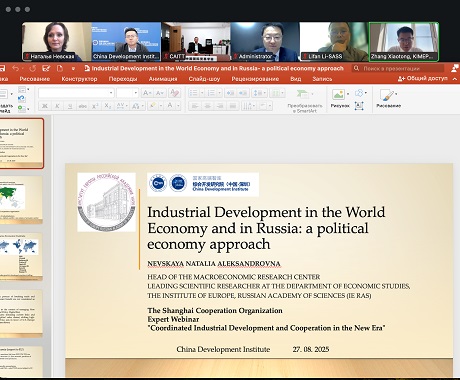
Task: Open the Слайд-шоу tab
Action: click(x=204, y=79)
